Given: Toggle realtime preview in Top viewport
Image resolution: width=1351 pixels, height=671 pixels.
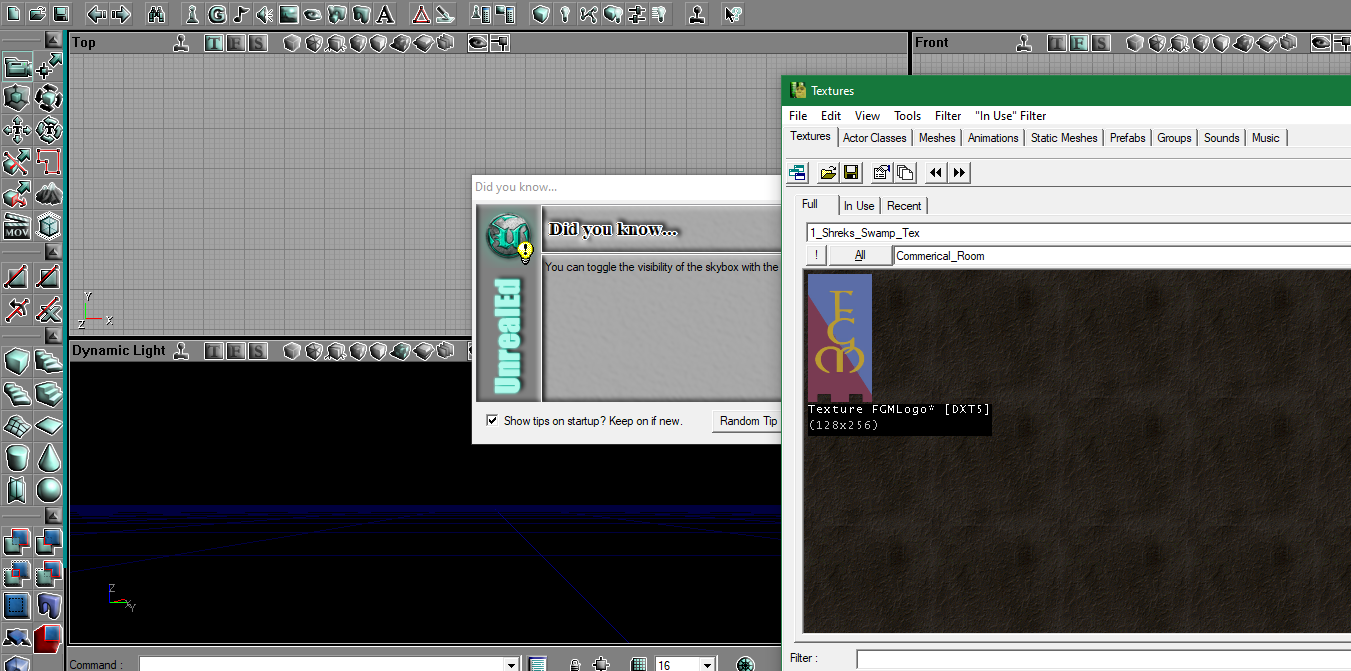Looking at the screenshot, I should click(181, 43).
